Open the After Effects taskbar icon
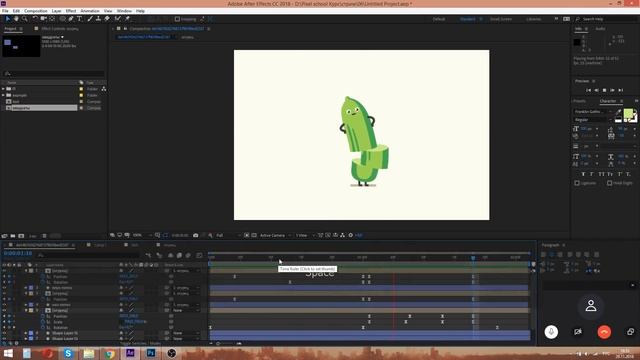The image size is (640, 360). [x=130, y=353]
